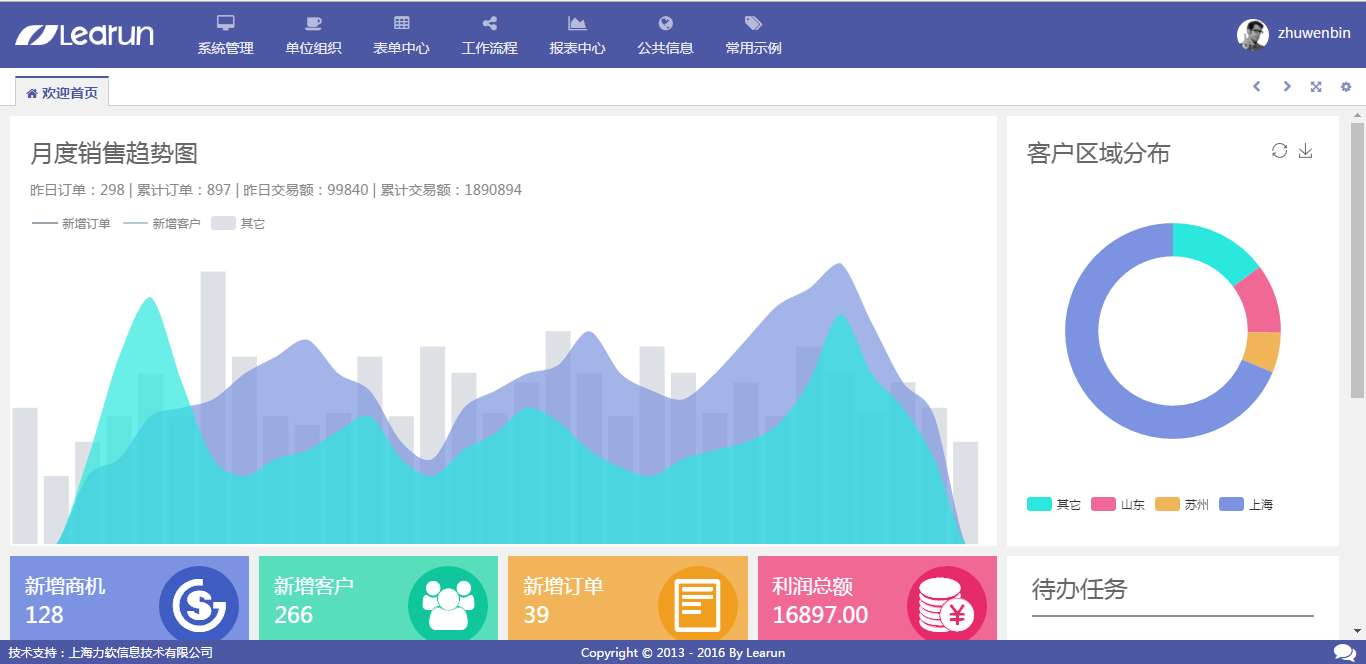Toggle the 上海 pie legend entry
Image resolution: width=1366 pixels, height=664 pixels.
1246,505
